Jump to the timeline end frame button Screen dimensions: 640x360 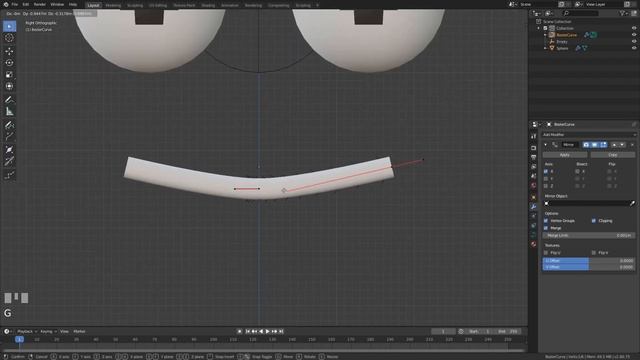click(281, 331)
